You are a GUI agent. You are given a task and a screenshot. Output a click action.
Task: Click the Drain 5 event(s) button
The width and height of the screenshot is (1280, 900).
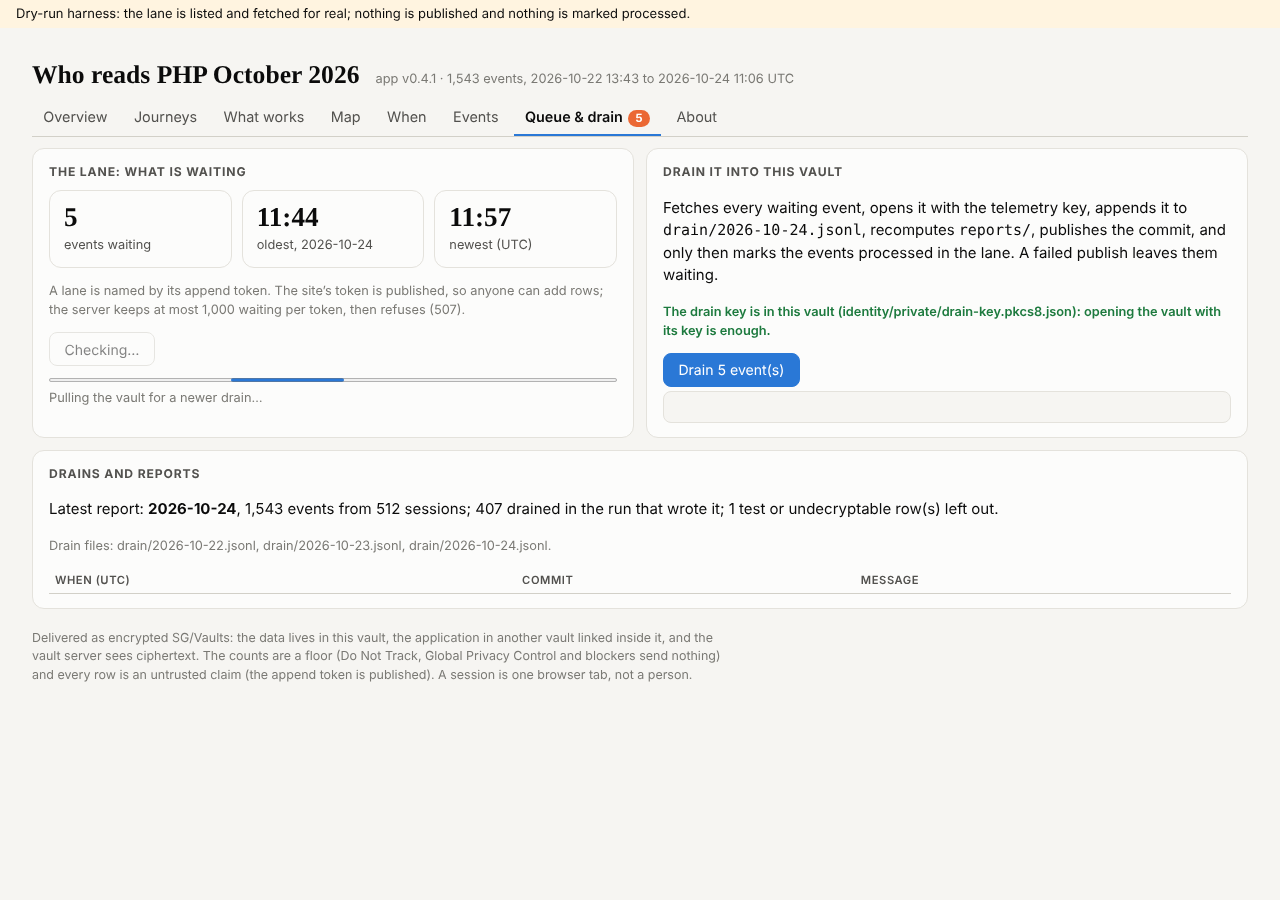(x=731, y=370)
